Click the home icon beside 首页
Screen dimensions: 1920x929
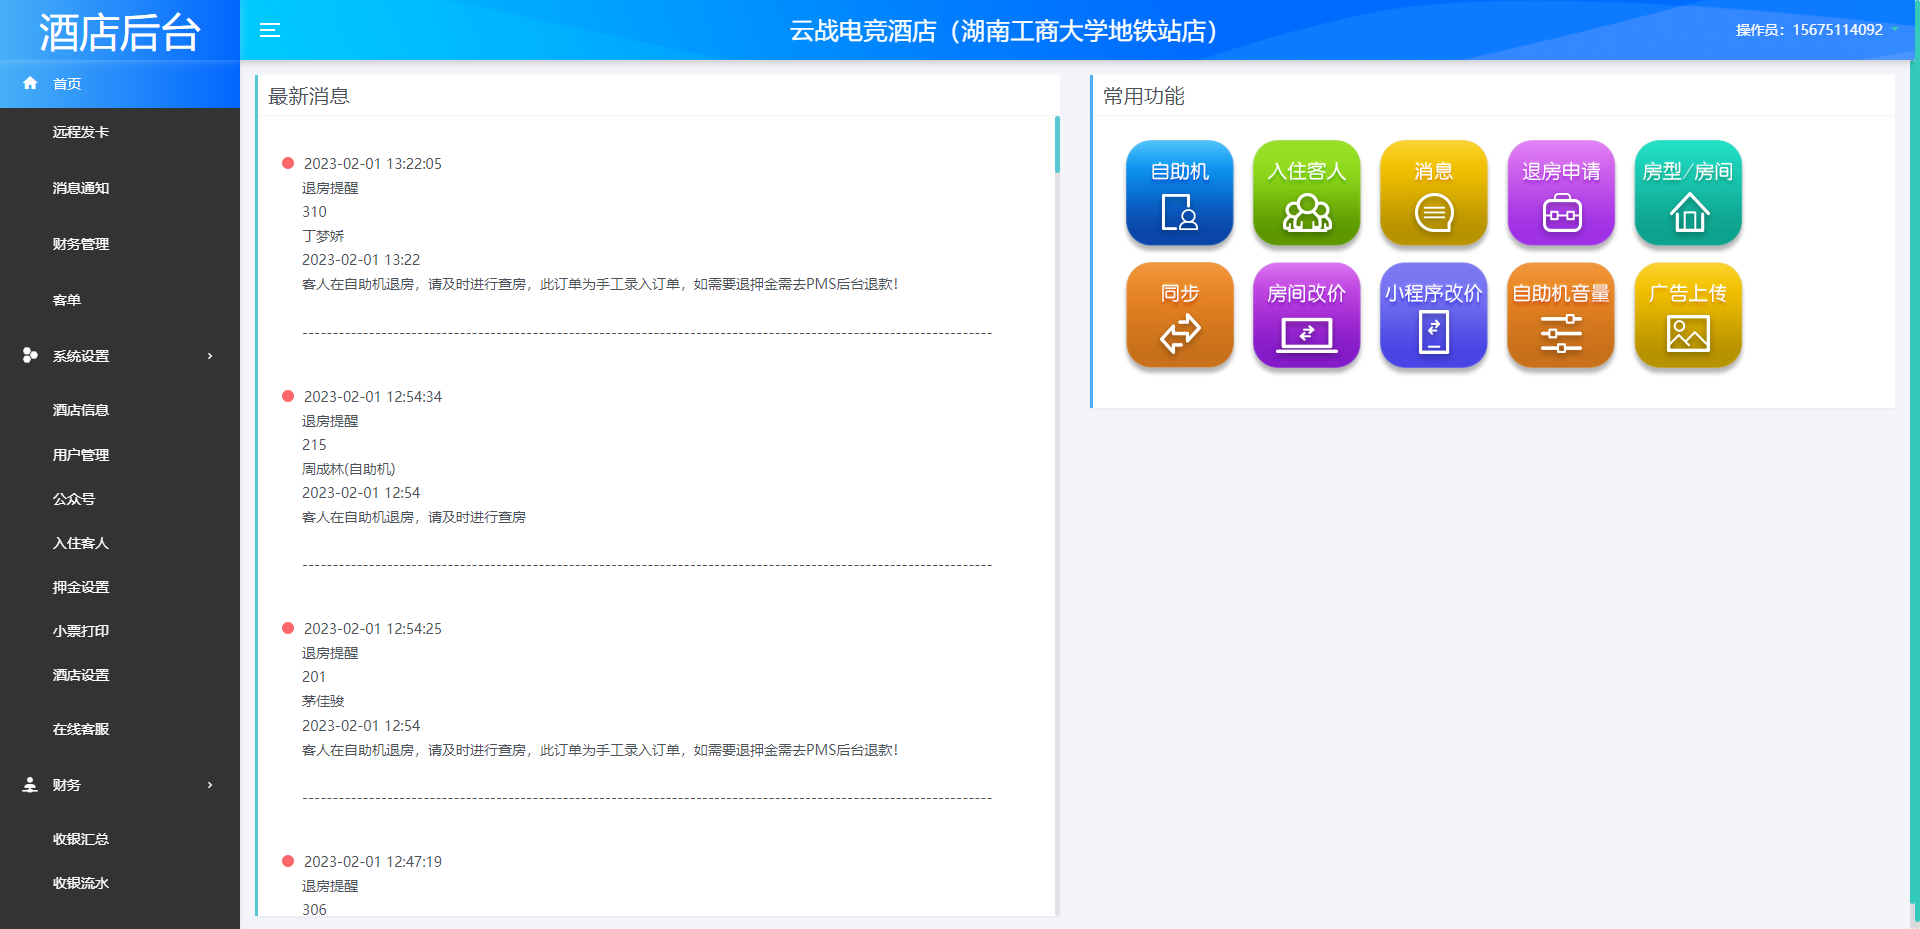pos(30,83)
